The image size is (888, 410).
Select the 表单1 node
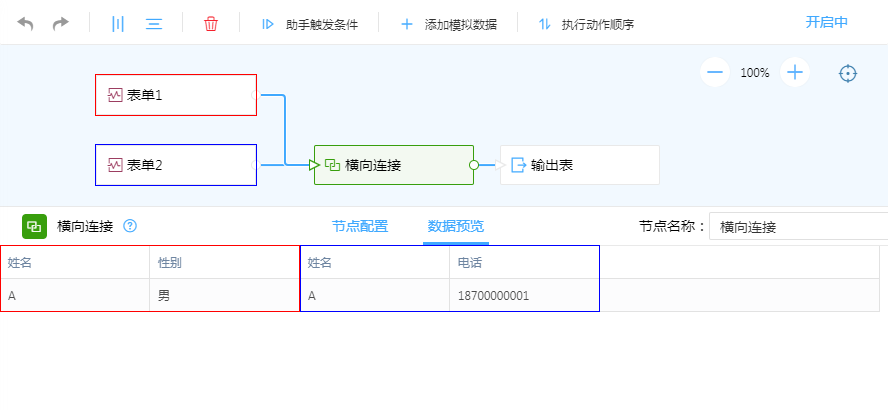pos(176,95)
